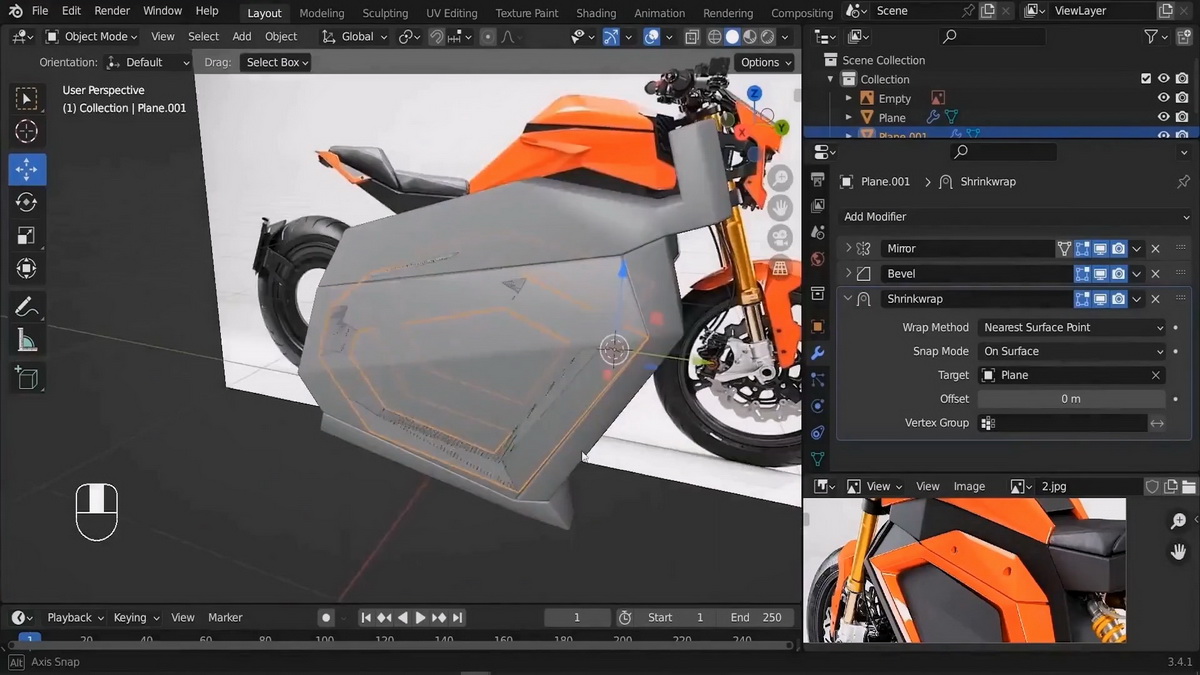
Task: Pick the Transform tool
Action: pyautogui.click(x=27, y=269)
